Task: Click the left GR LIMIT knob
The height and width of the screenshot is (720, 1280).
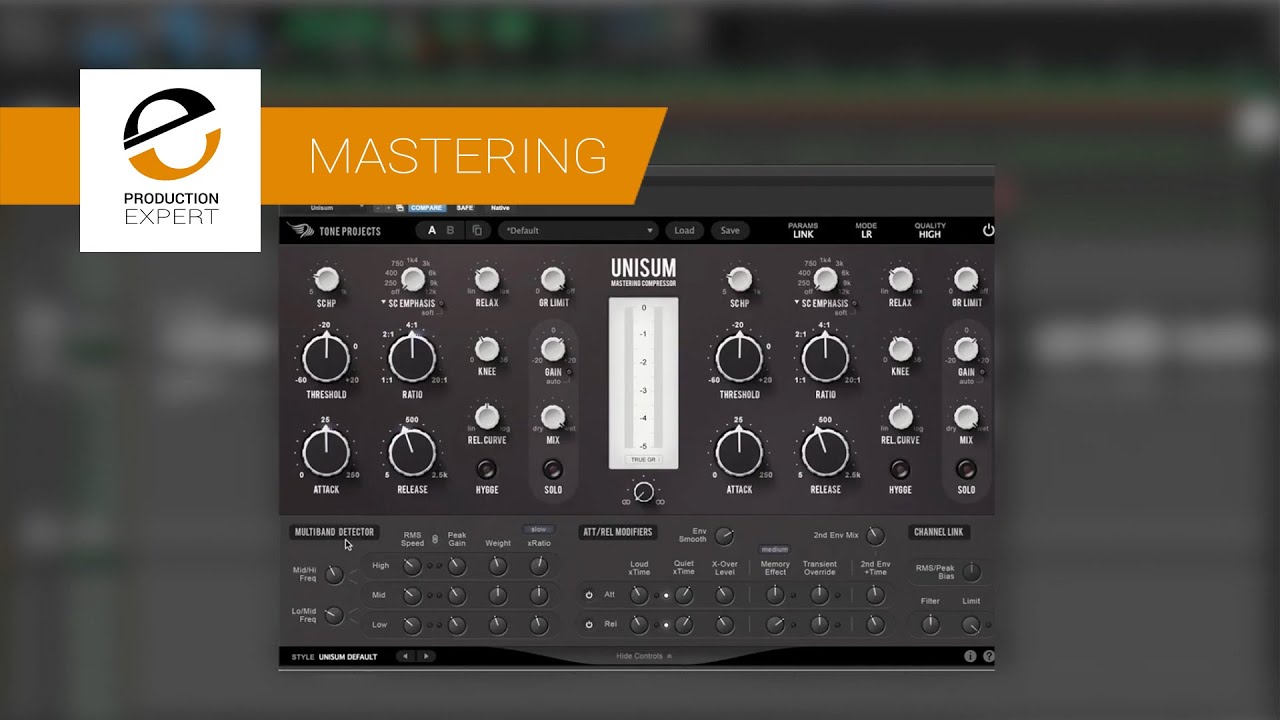Action: click(x=553, y=279)
